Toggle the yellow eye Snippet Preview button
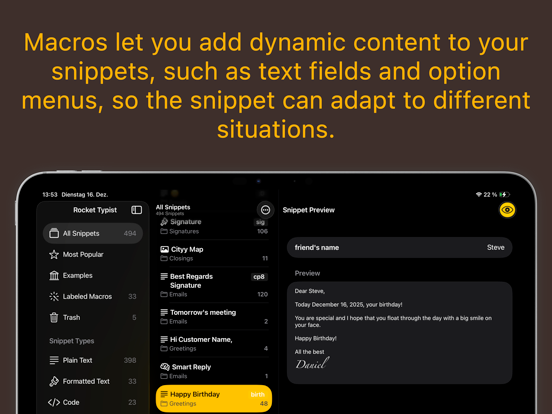This screenshot has height=414, width=552. tap(507, 210)
